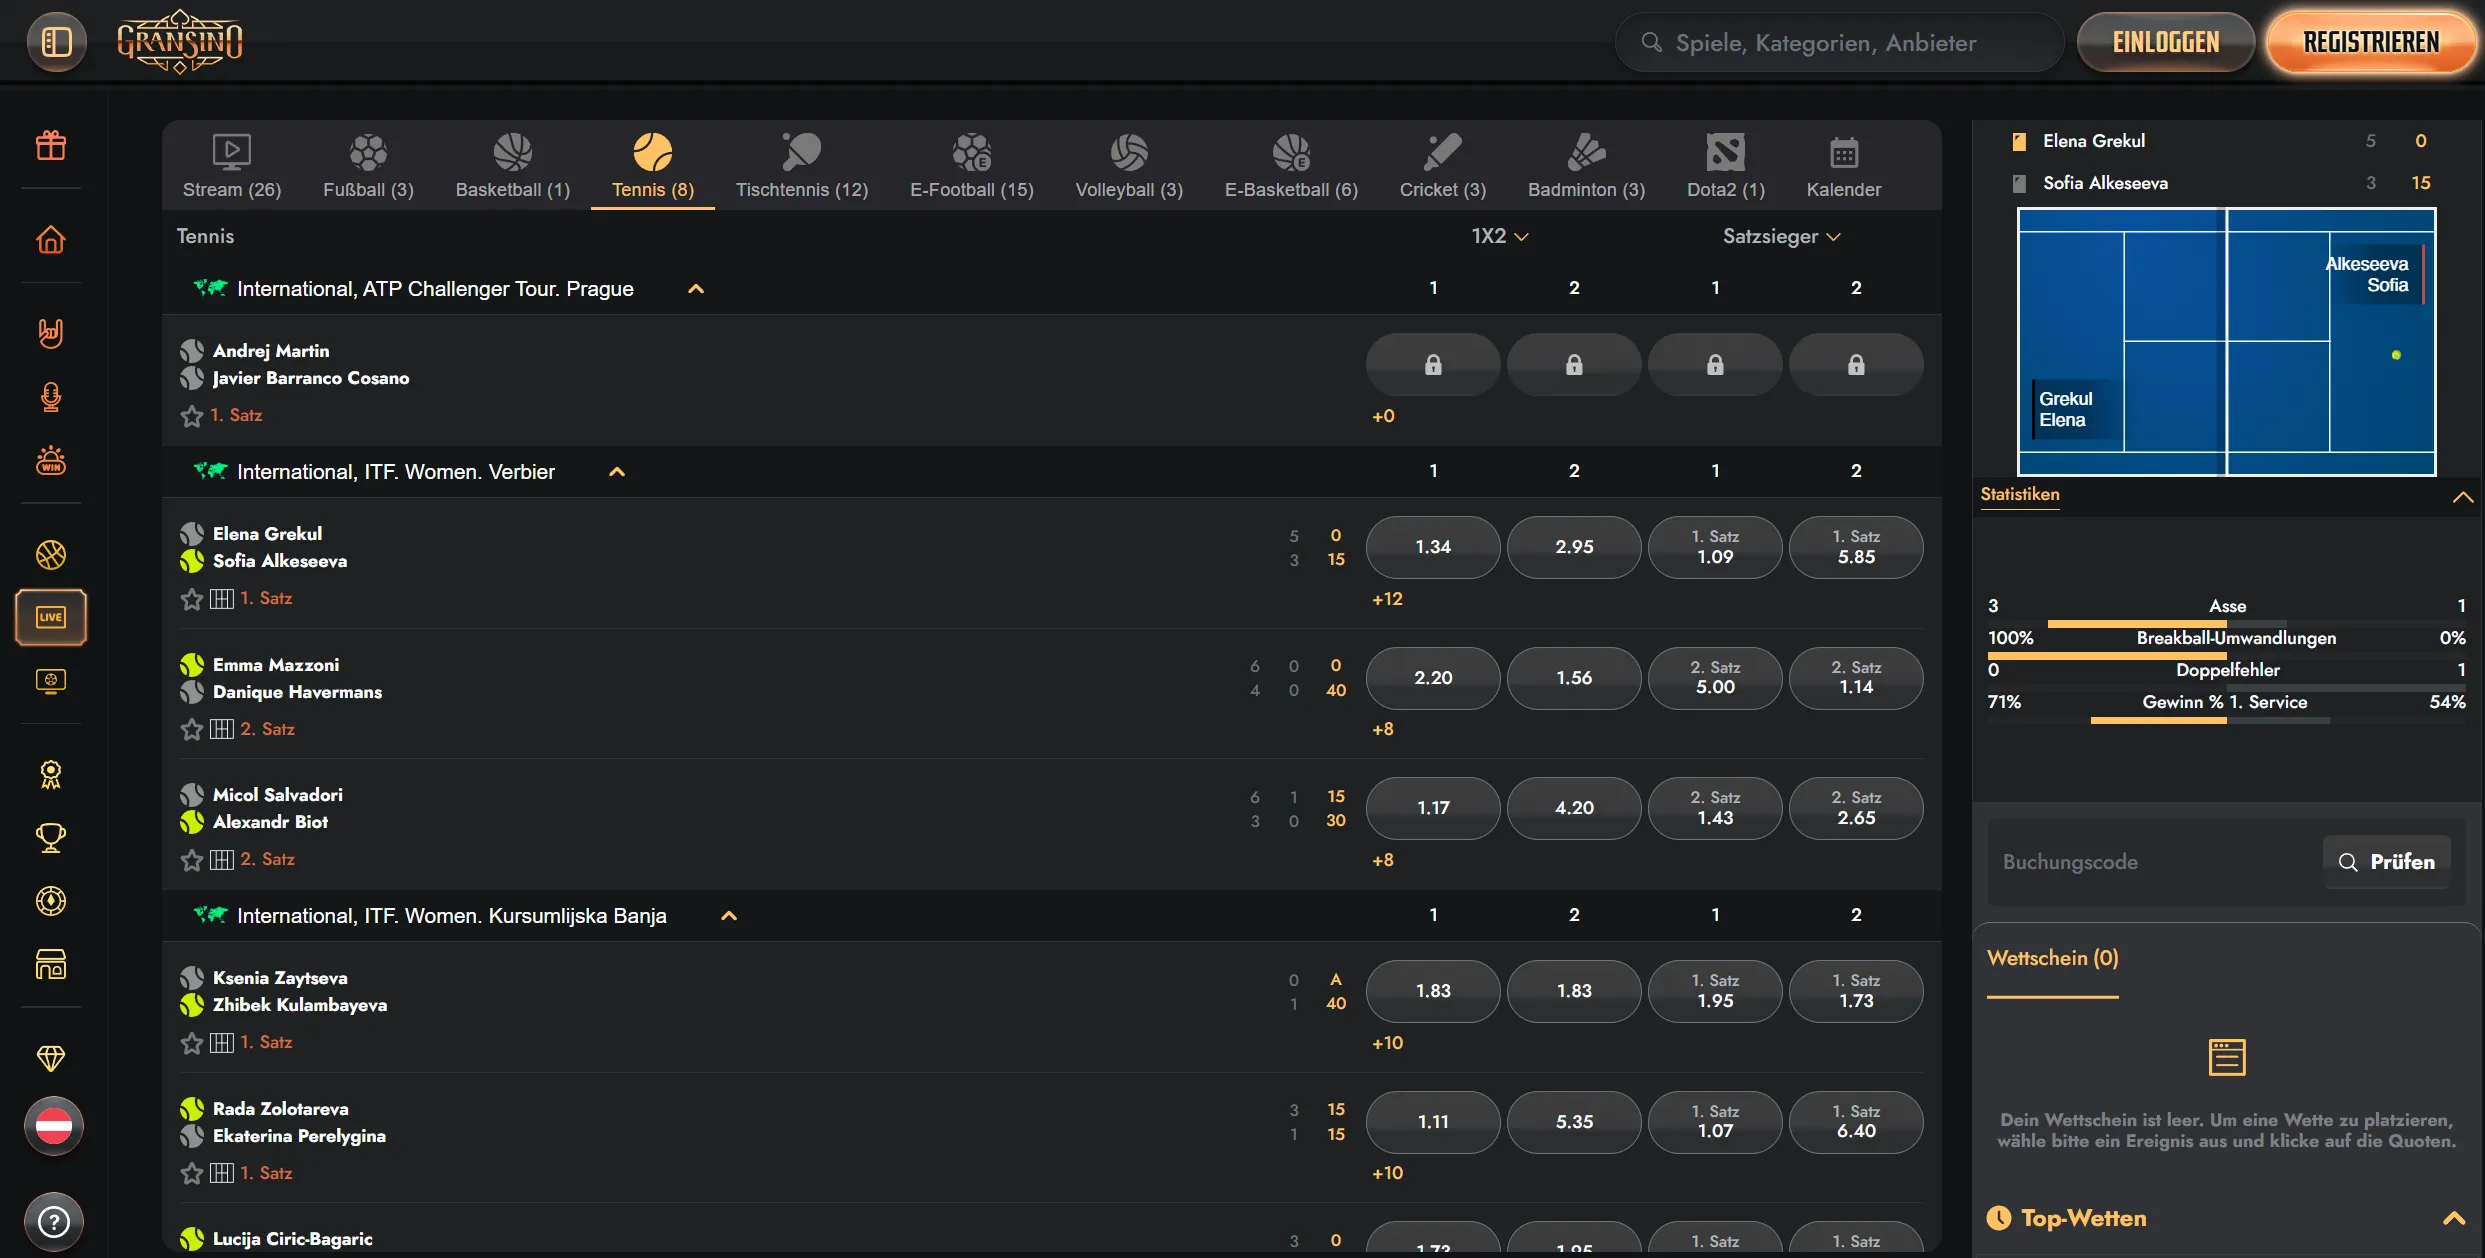Click the clock icon beside Top-Wetten
The width and height of the screenshot is (2485, 1258).
click(1999, 1218)
